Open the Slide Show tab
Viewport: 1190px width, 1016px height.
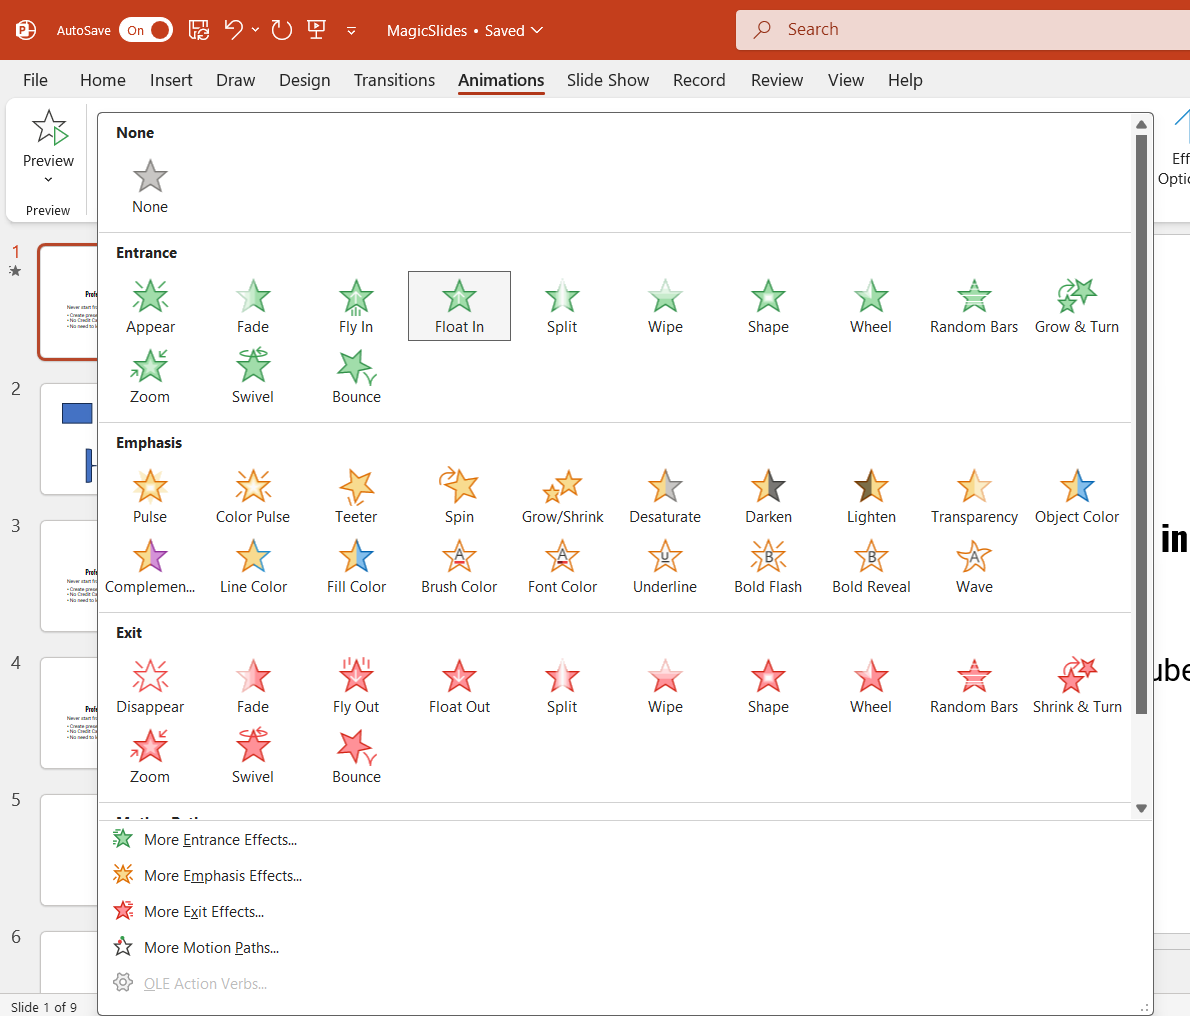pos(607,80)
